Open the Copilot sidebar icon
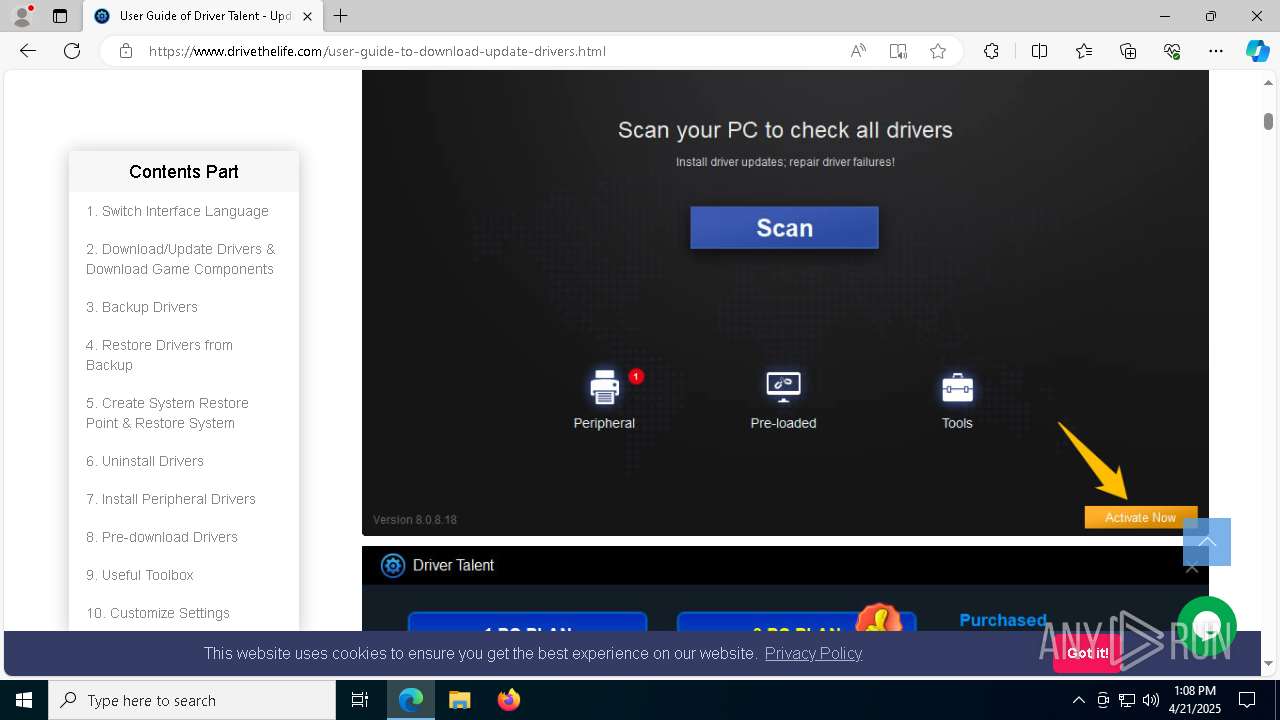The height and width of the screenshot is (720, 1280). (1257, 51)
